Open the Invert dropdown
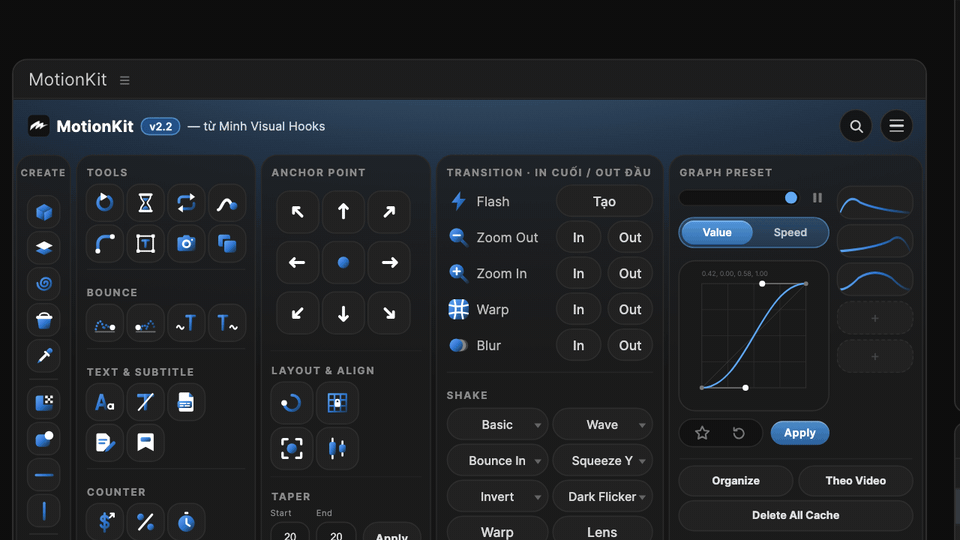The height and width of the screenshot is (540, 960). pos(497,497)
